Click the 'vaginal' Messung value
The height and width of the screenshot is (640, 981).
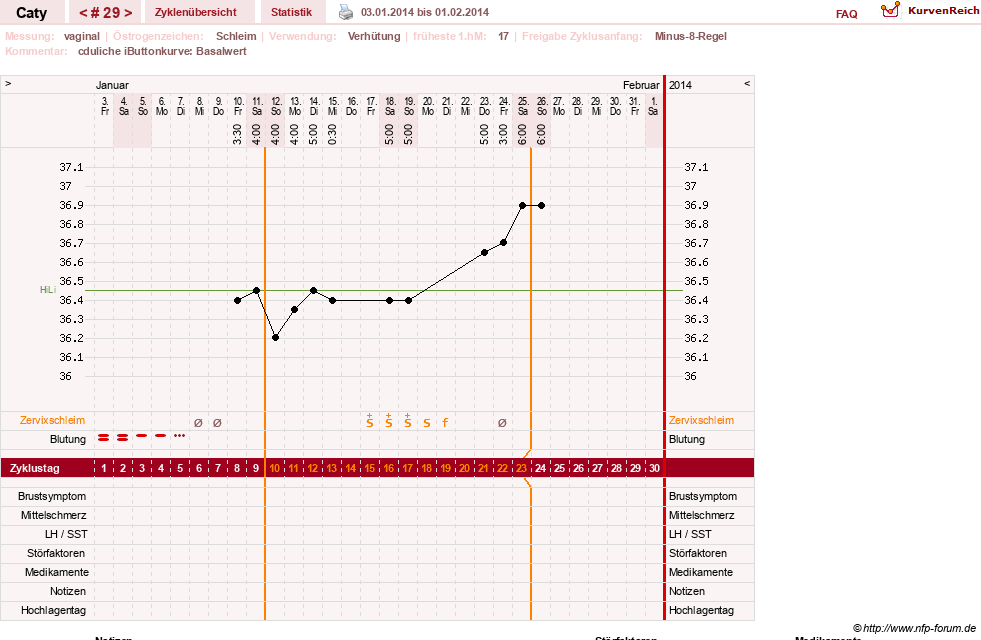tap(81, 36)
